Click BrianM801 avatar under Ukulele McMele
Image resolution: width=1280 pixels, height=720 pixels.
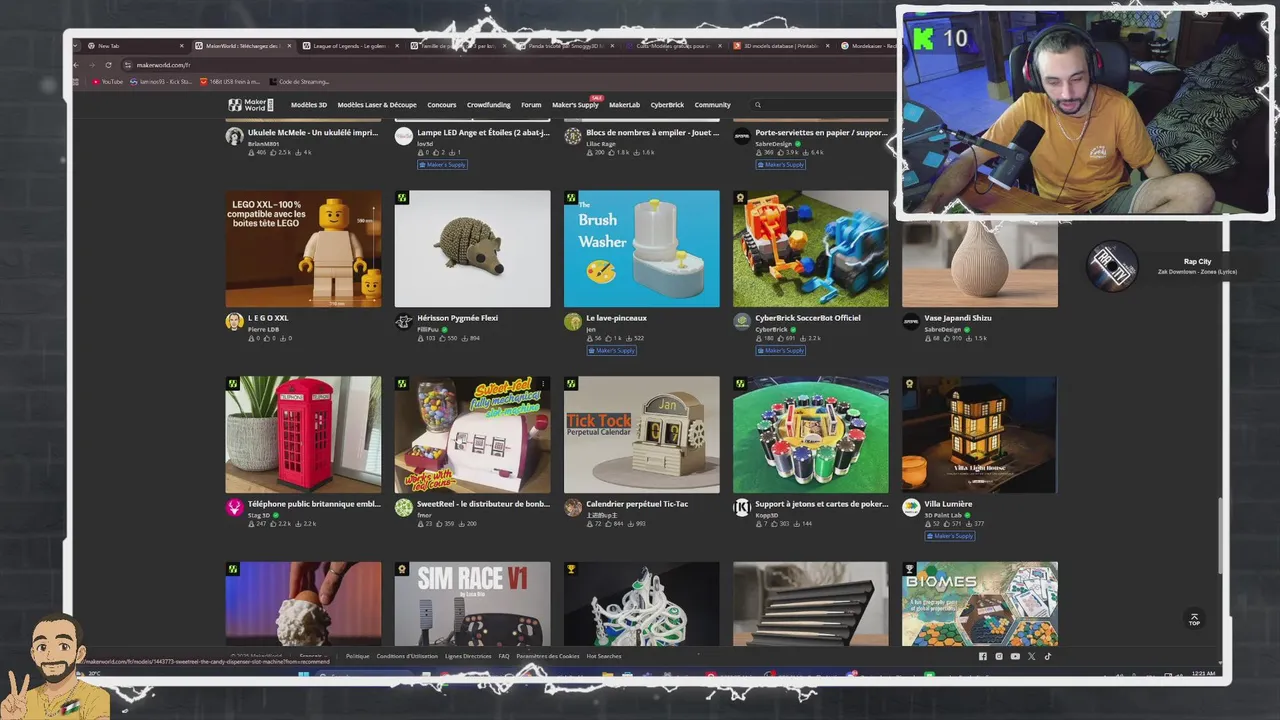tap(234, 136)
